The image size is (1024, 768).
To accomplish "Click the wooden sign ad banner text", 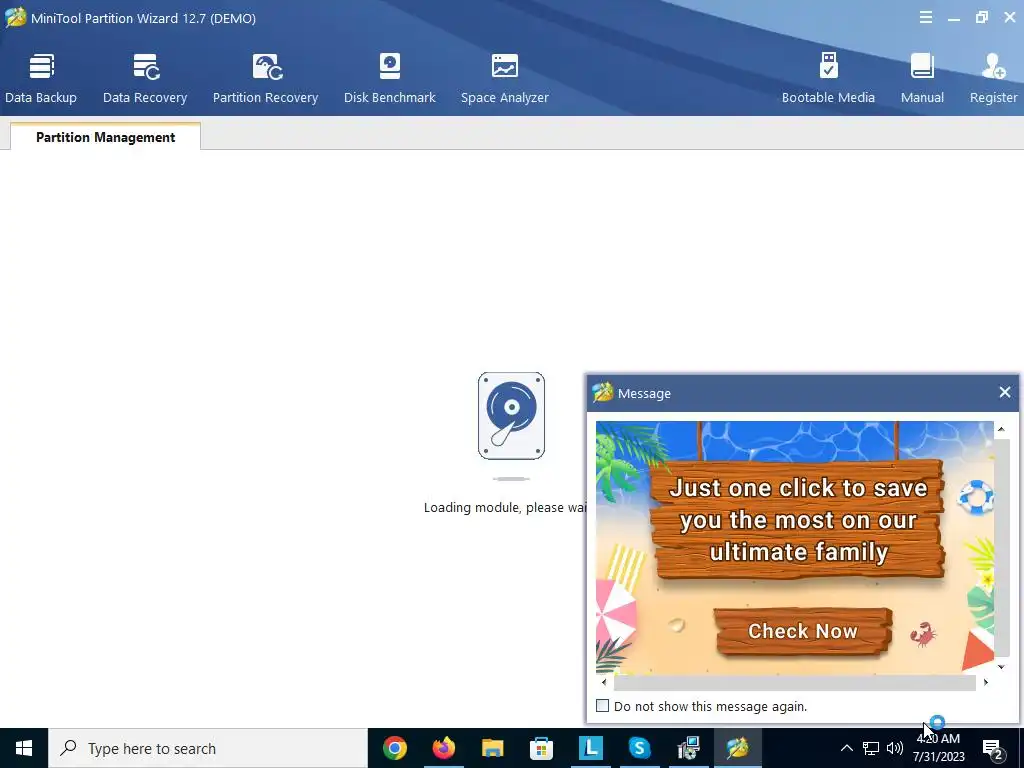I will pos(798,520).
